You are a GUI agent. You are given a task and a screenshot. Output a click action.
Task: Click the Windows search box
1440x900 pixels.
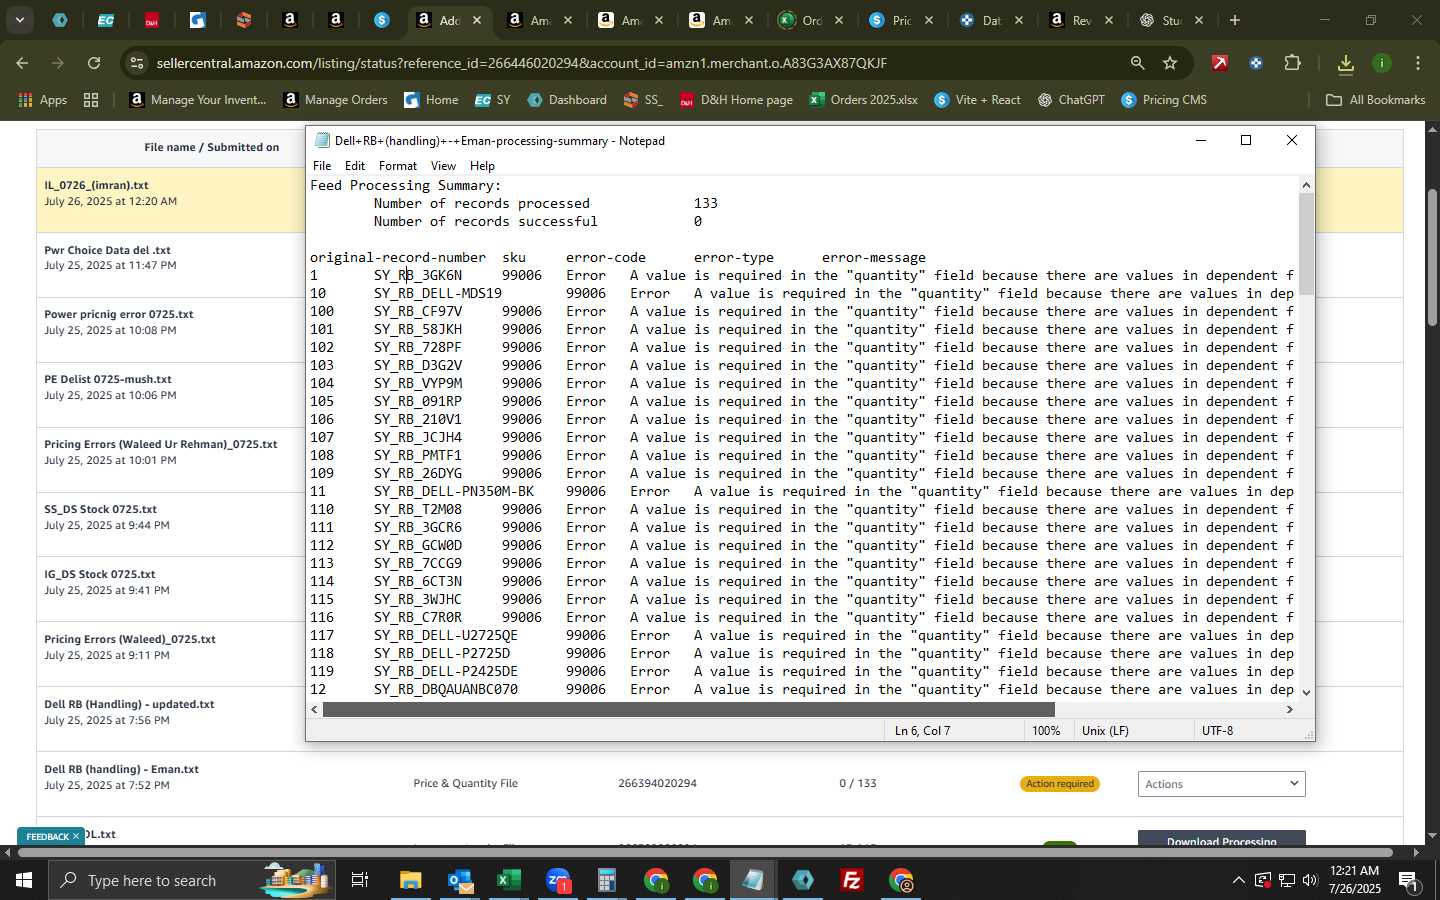click(190, 880)
